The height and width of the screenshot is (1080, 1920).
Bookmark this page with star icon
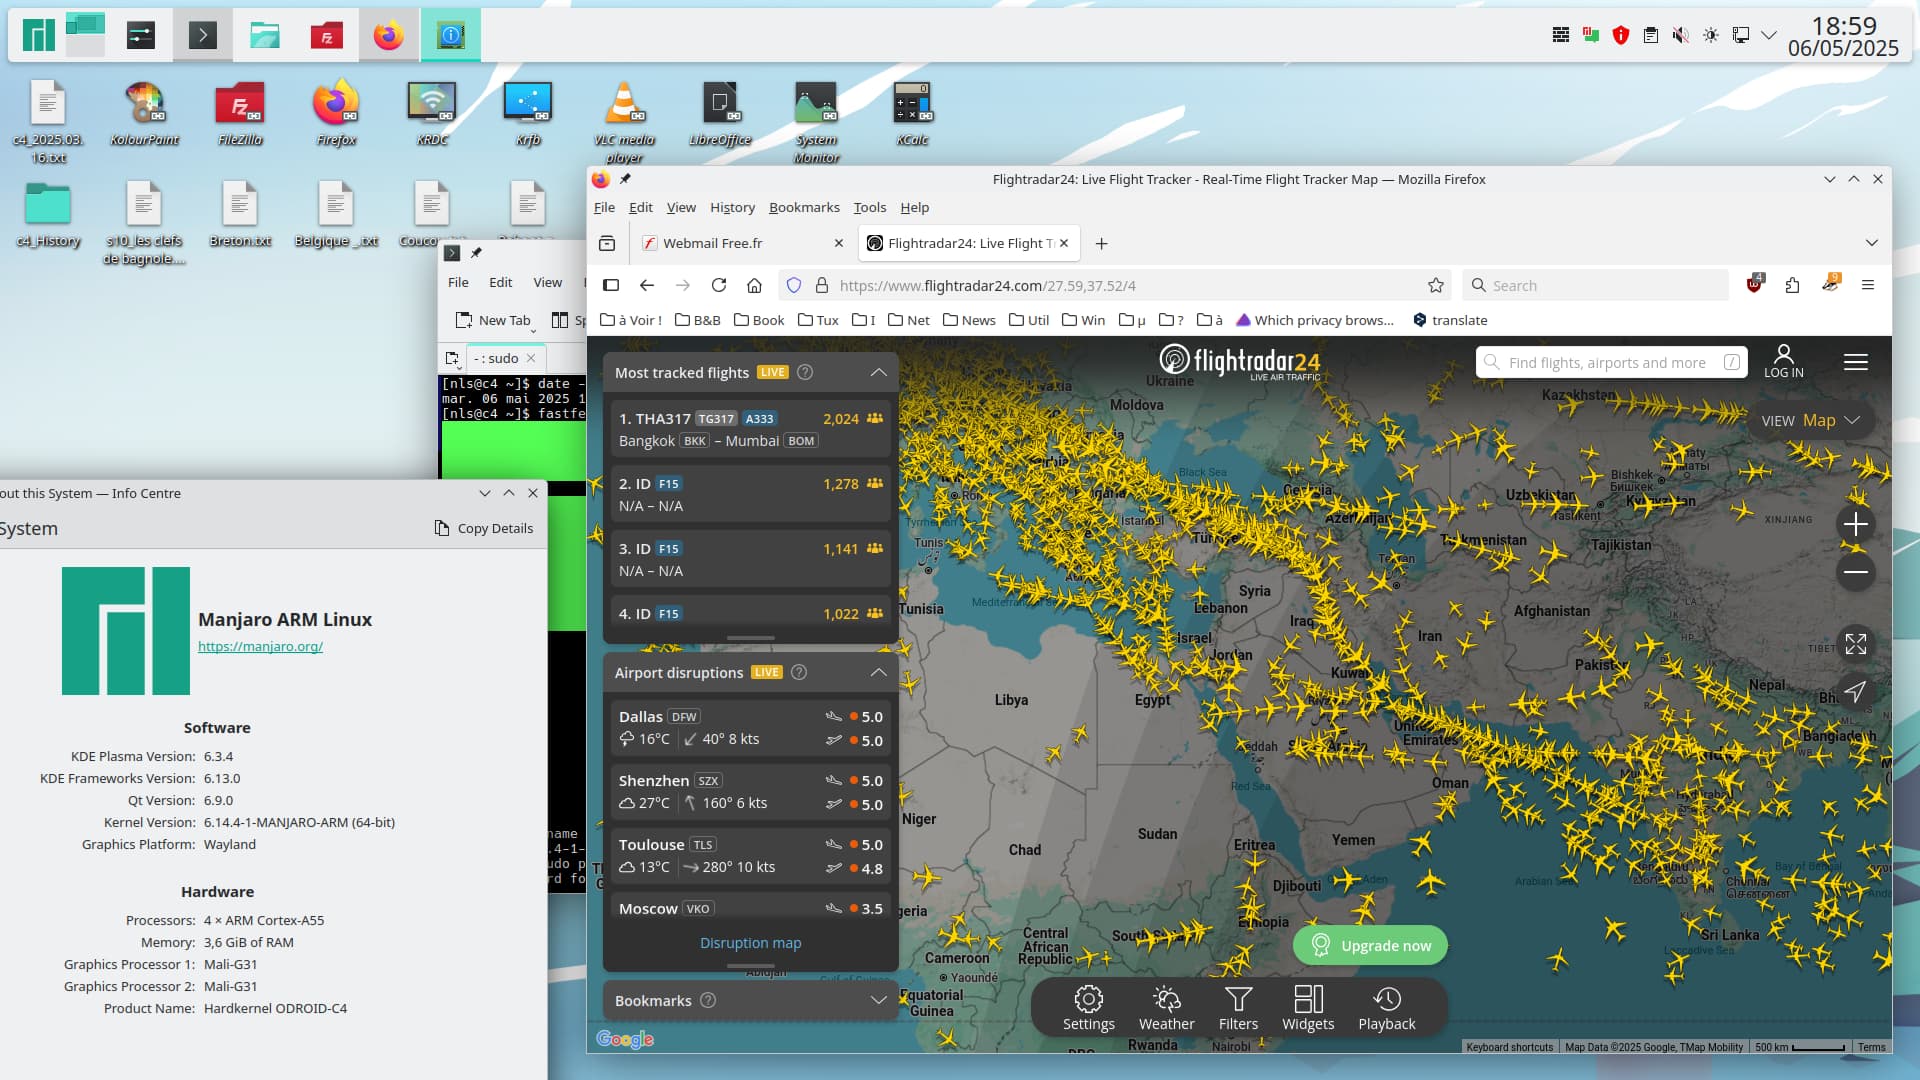1436,285
